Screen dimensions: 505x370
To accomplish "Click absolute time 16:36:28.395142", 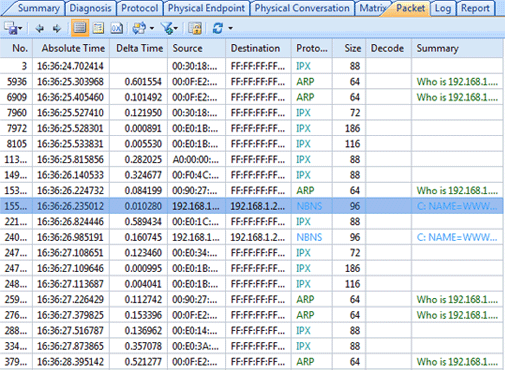I will (70, 362).
